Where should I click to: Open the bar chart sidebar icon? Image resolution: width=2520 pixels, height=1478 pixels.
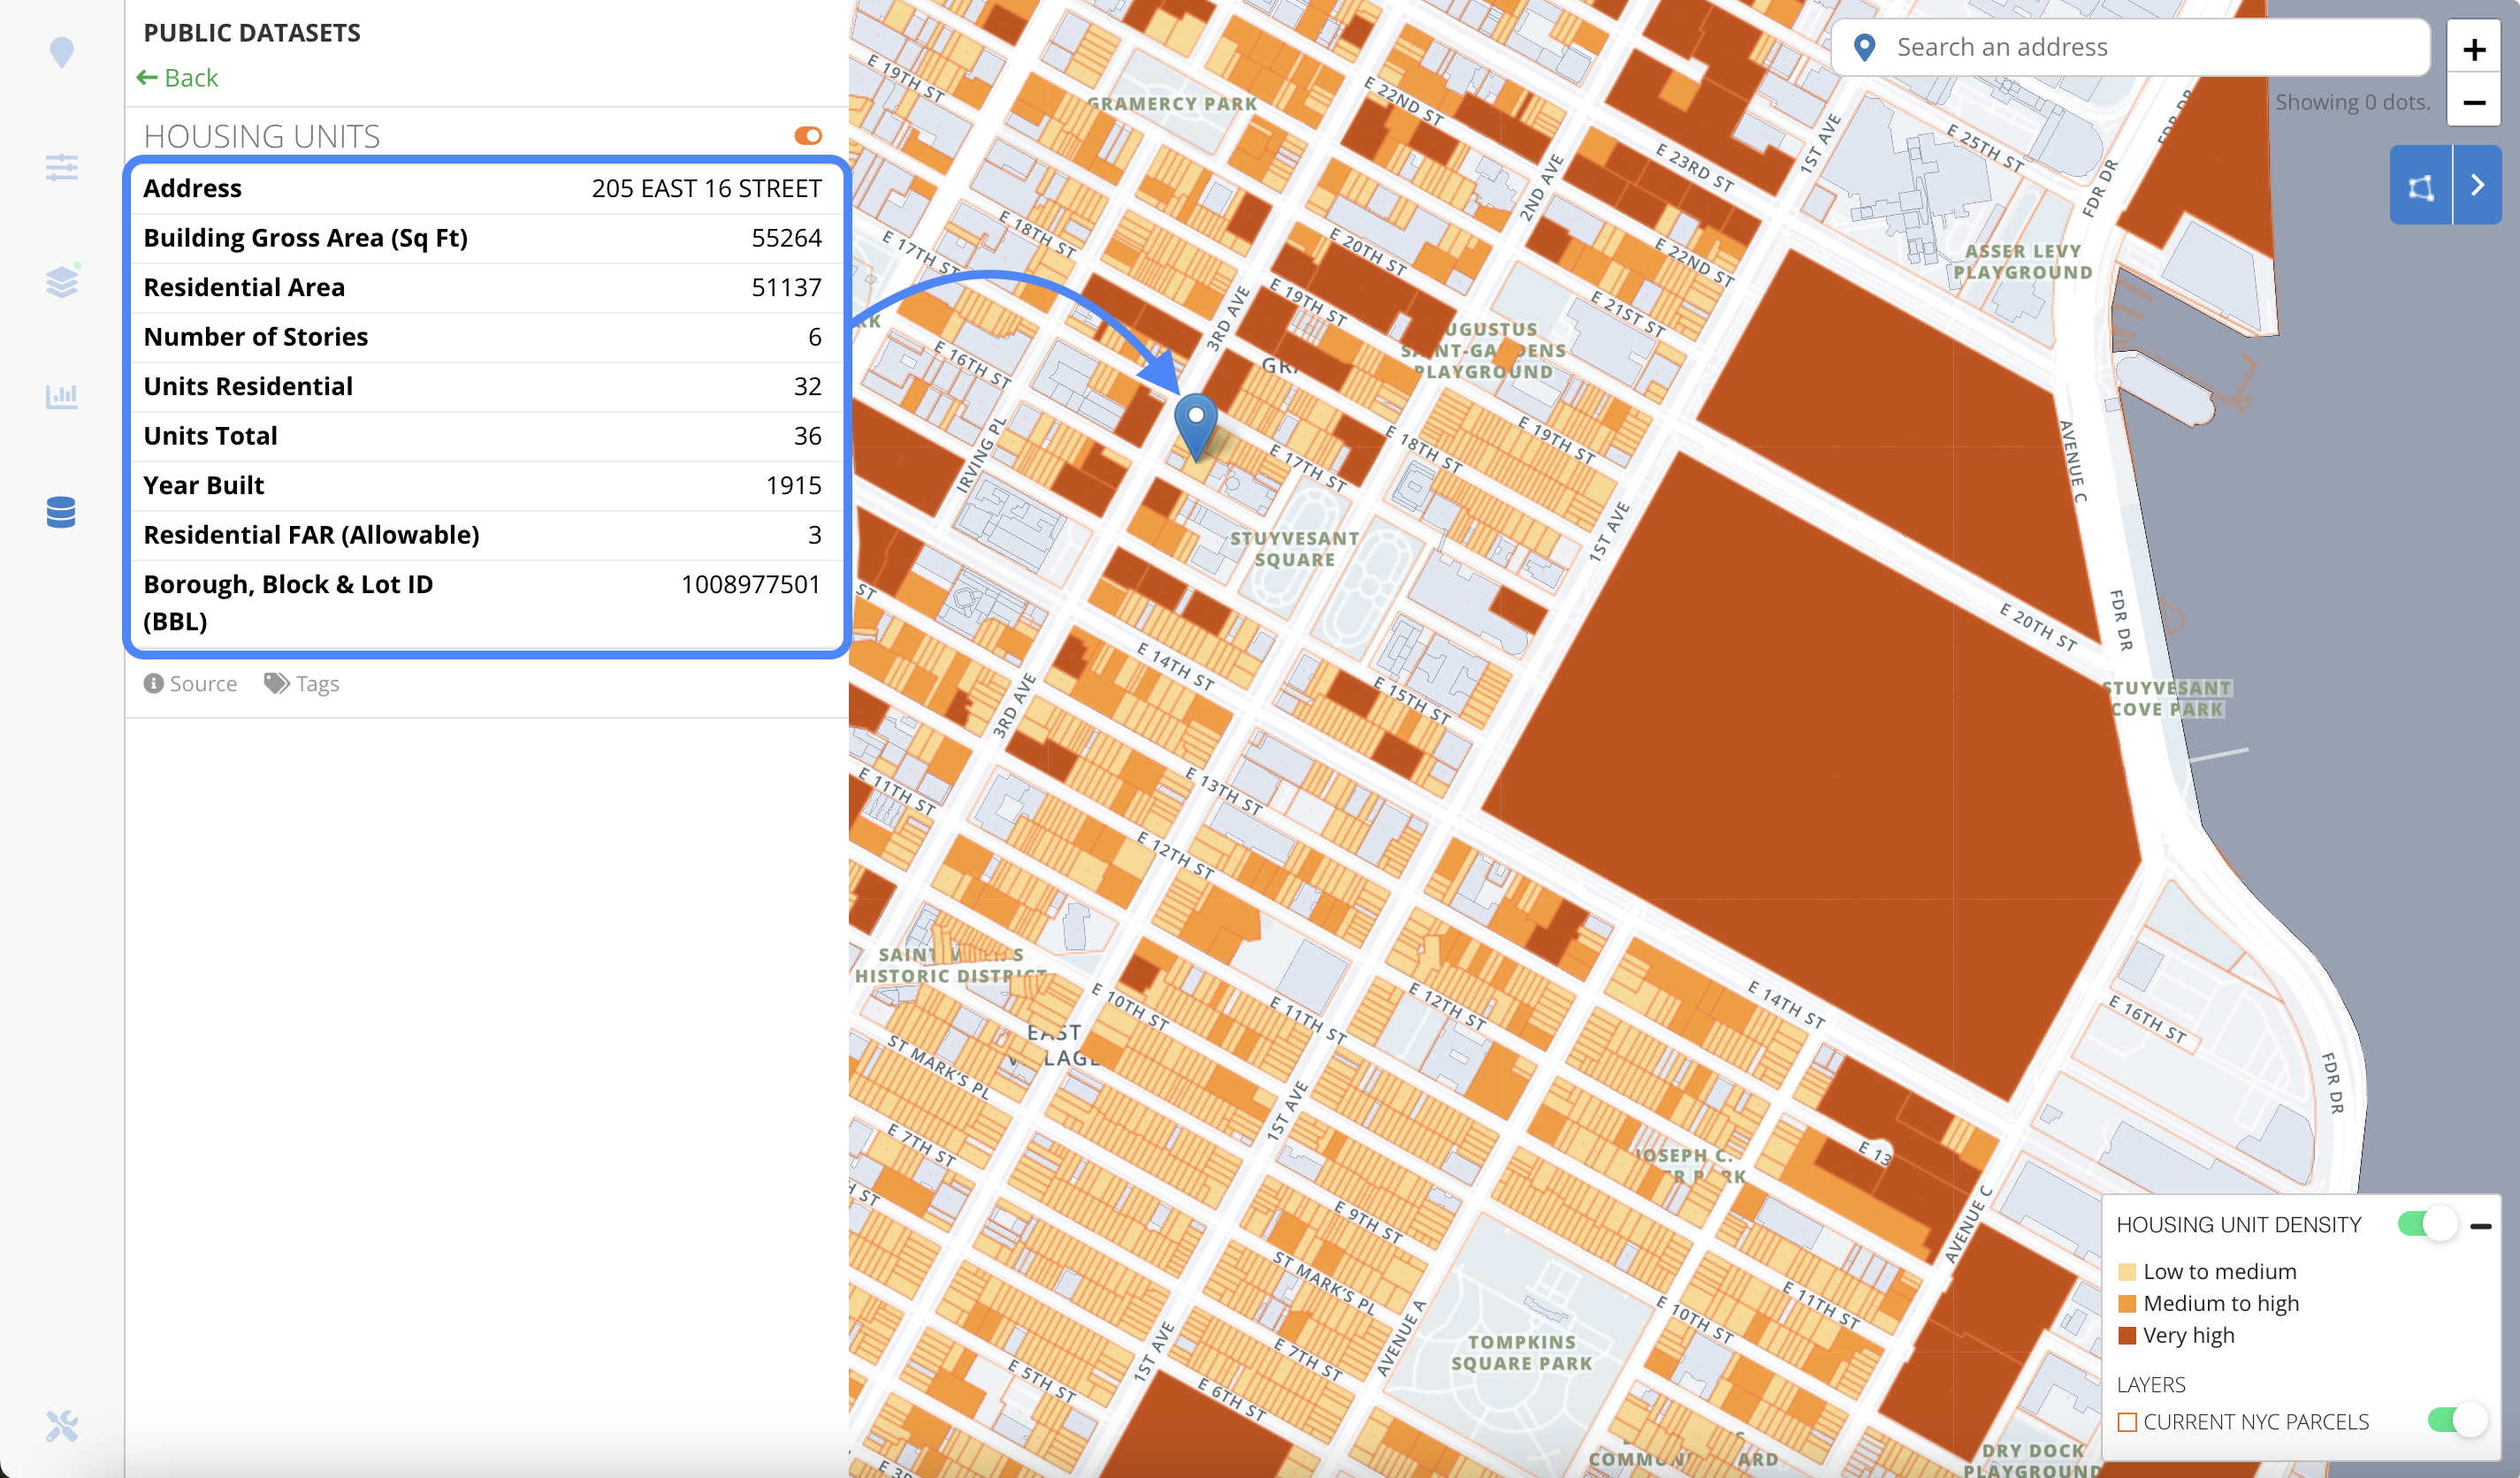pos(61,396)
